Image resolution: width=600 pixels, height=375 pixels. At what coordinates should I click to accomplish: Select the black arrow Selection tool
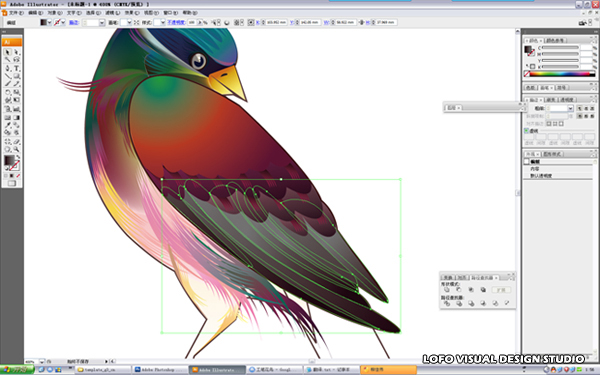point(7,52)
